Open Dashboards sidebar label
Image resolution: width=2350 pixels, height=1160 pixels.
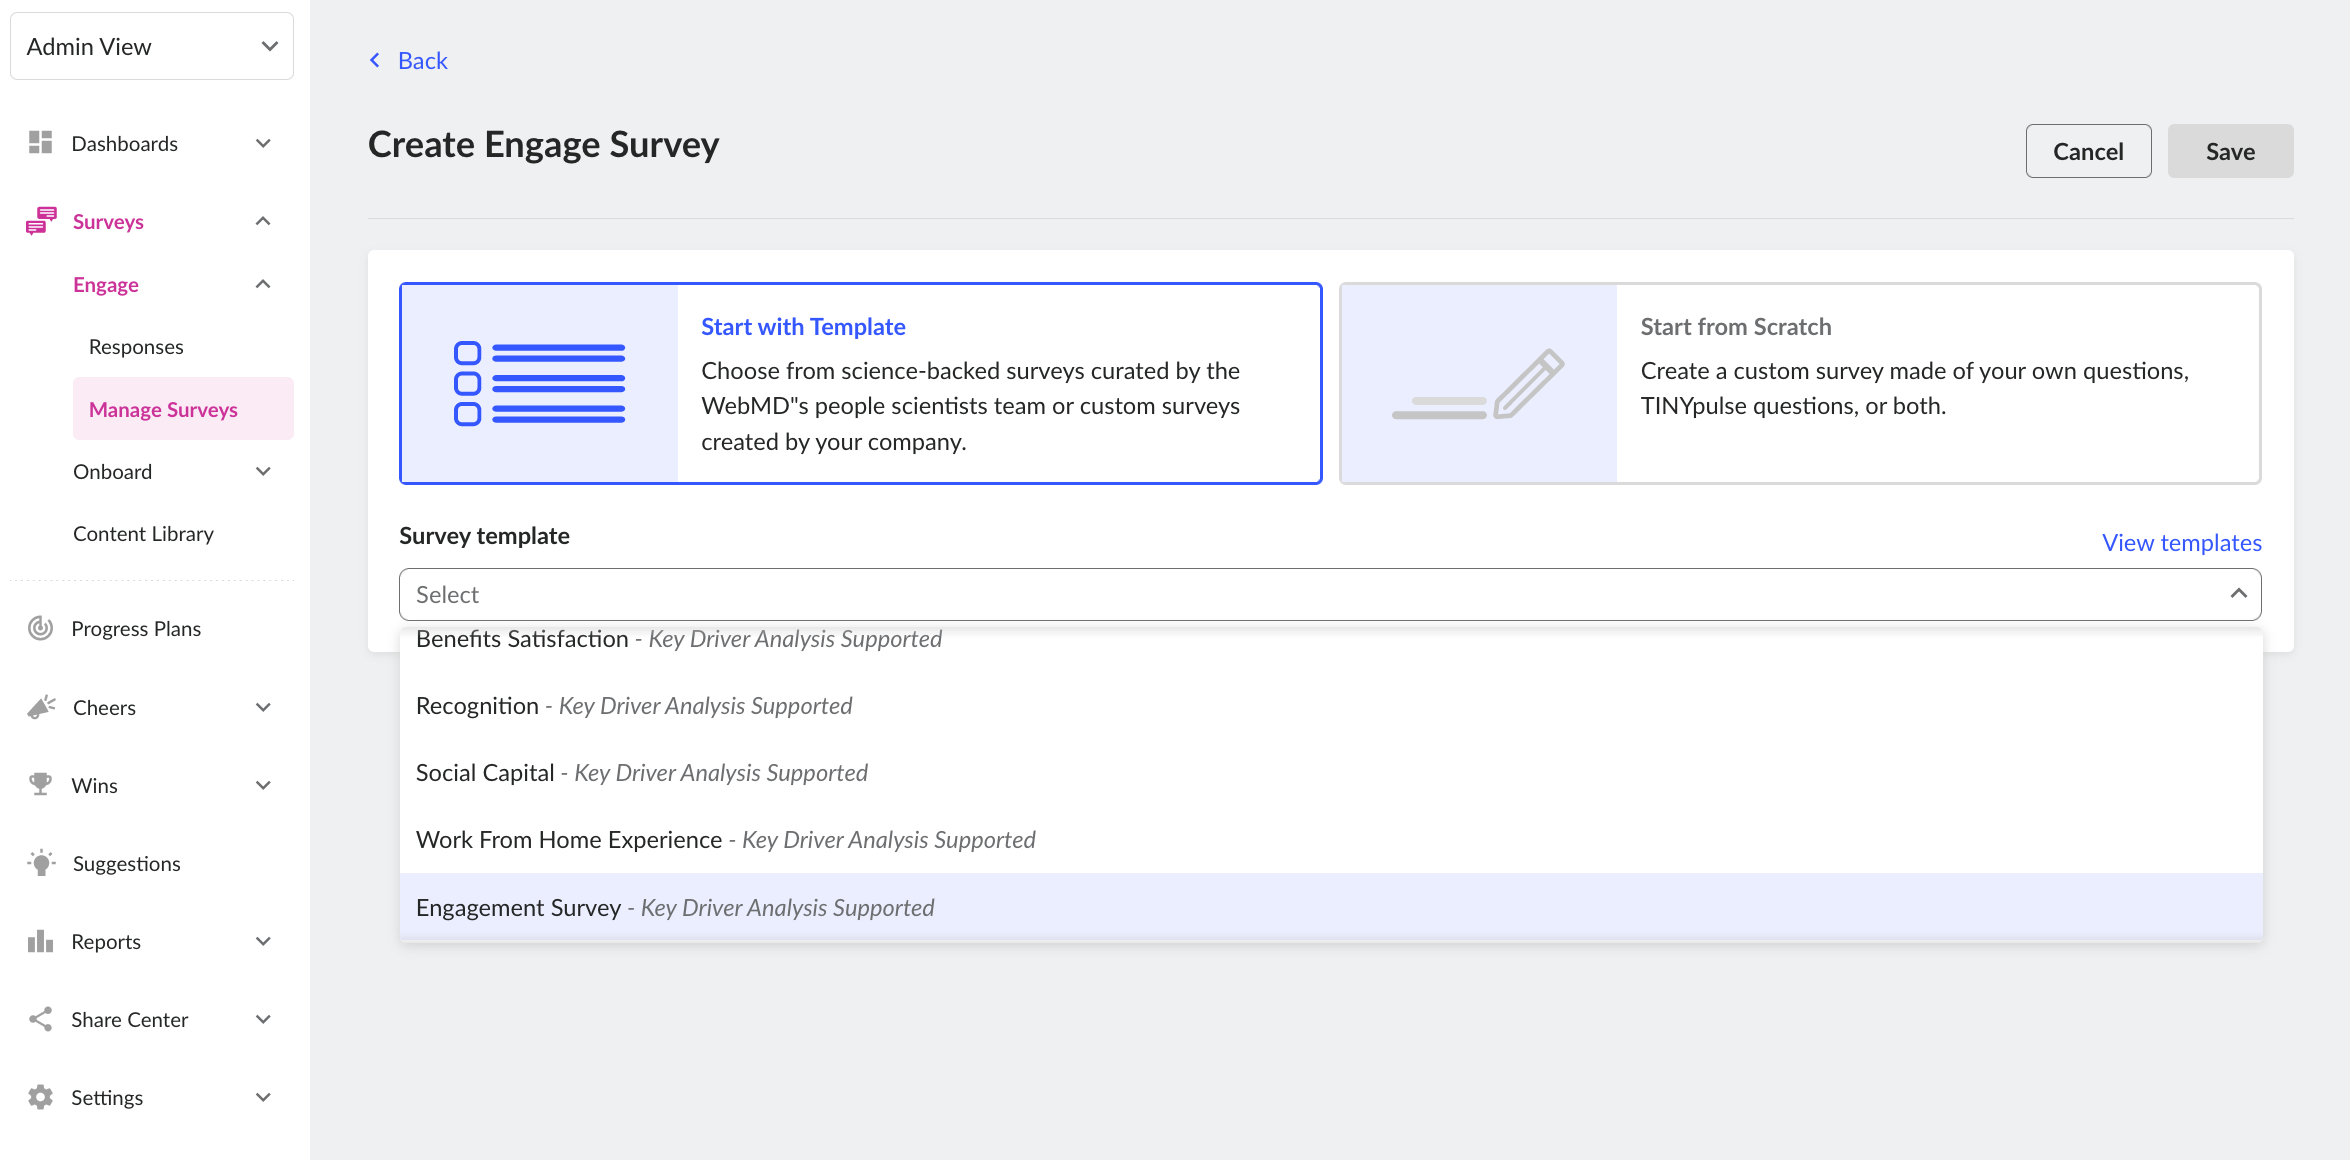click(x=124, y=143)
